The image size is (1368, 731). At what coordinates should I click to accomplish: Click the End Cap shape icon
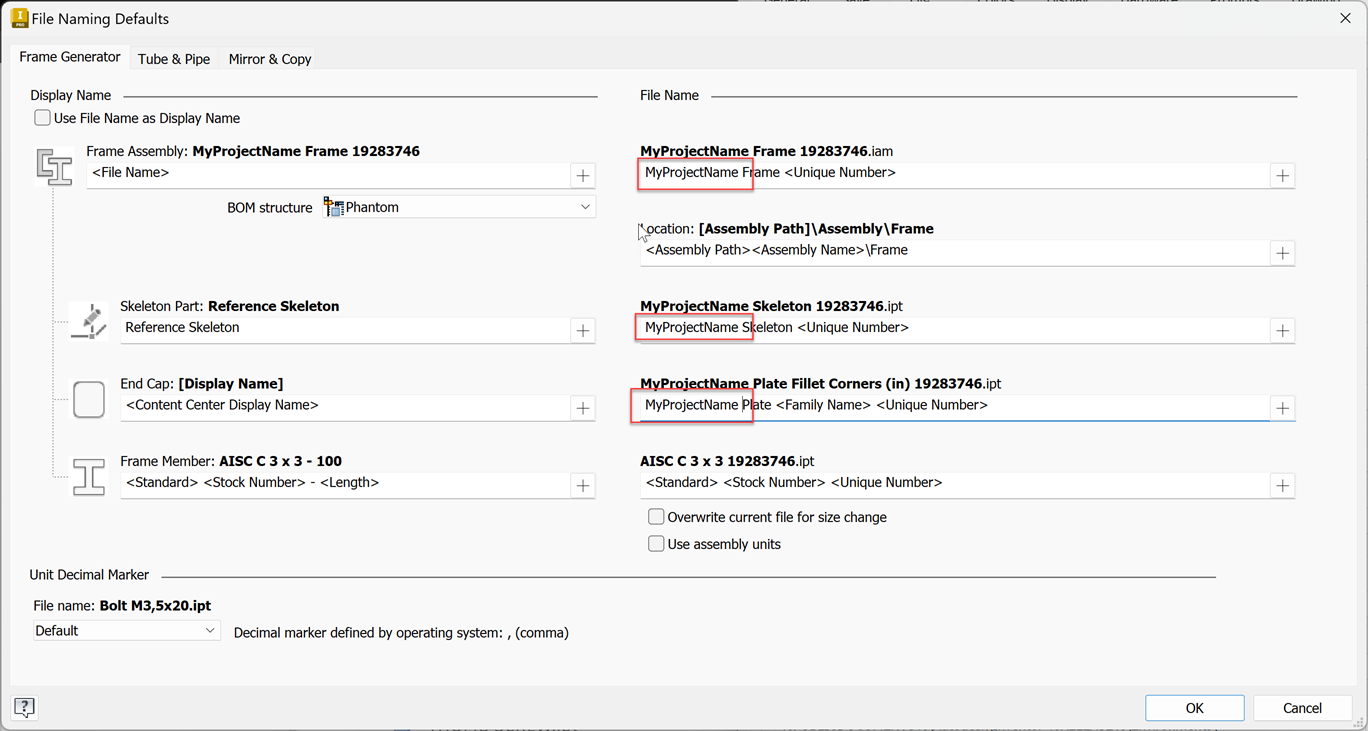pyautogui.click(x=89, y=399)
